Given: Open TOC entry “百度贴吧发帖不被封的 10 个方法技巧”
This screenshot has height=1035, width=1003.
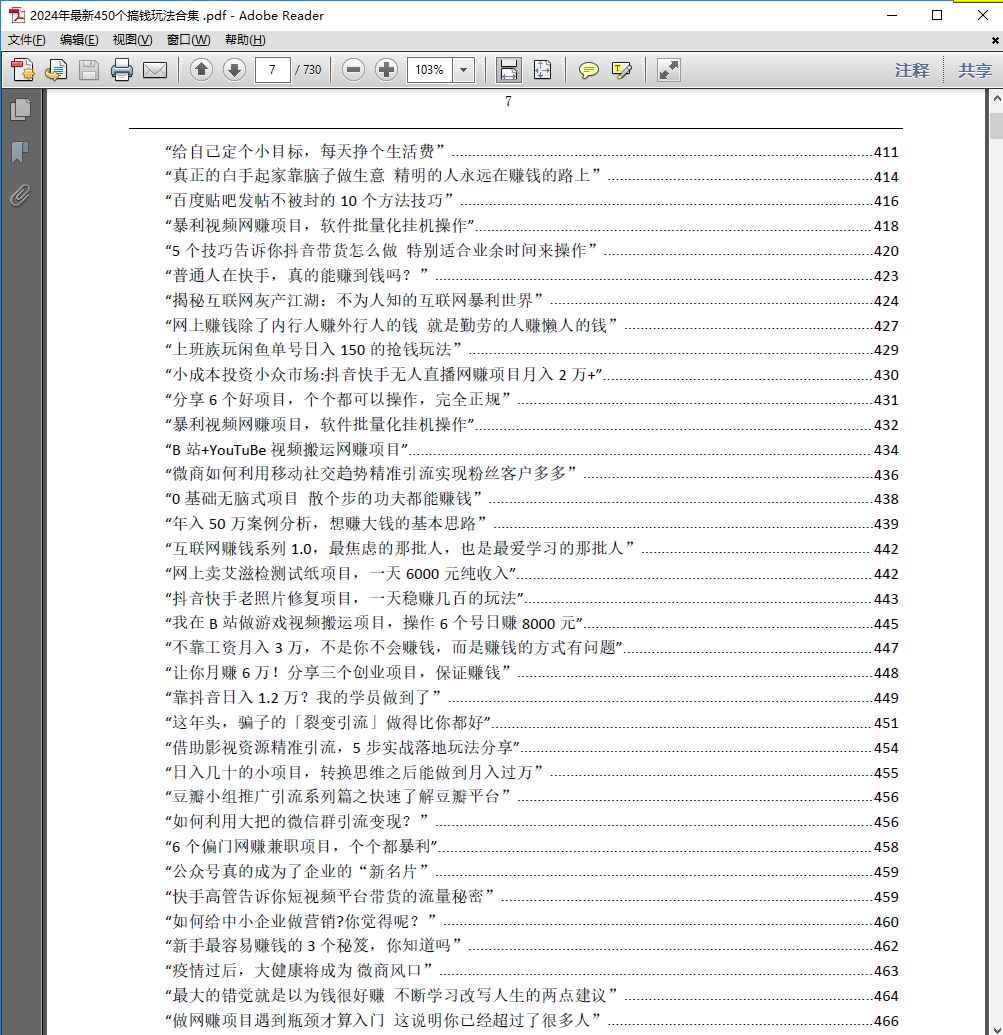Looking at the screenshot, I should click(x=531, y=201).
